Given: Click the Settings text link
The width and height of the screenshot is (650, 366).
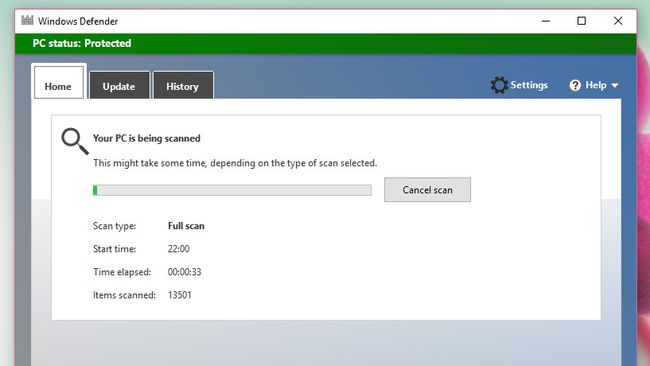Looking at the screenshot, I should [x=529, y=85].
